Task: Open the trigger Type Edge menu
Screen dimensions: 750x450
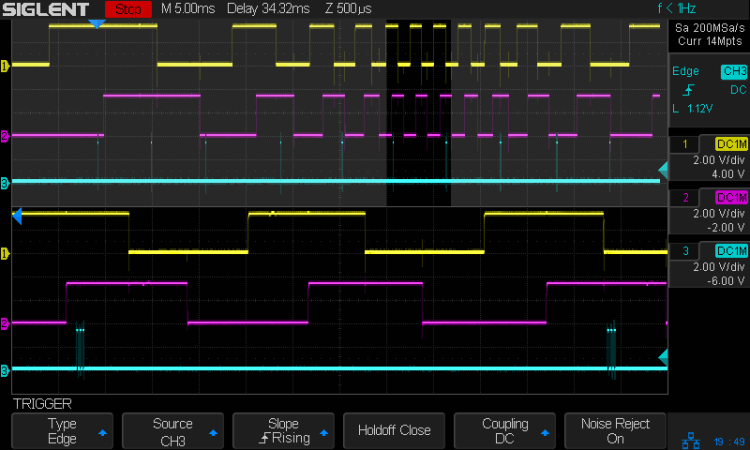Action: (x=62, y=430)
